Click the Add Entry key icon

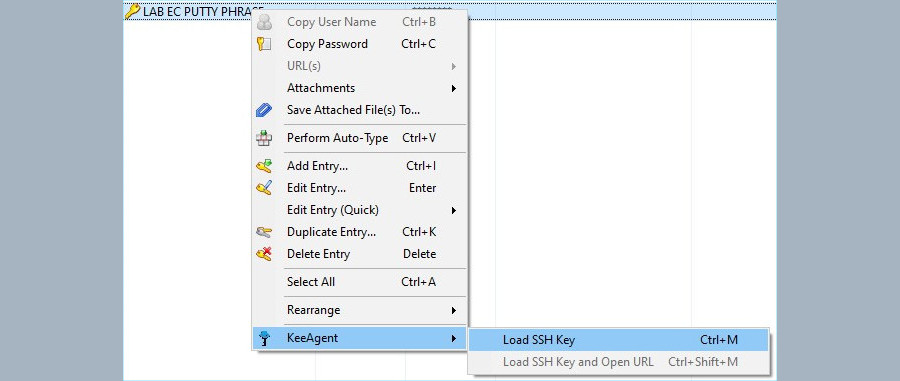264,166
